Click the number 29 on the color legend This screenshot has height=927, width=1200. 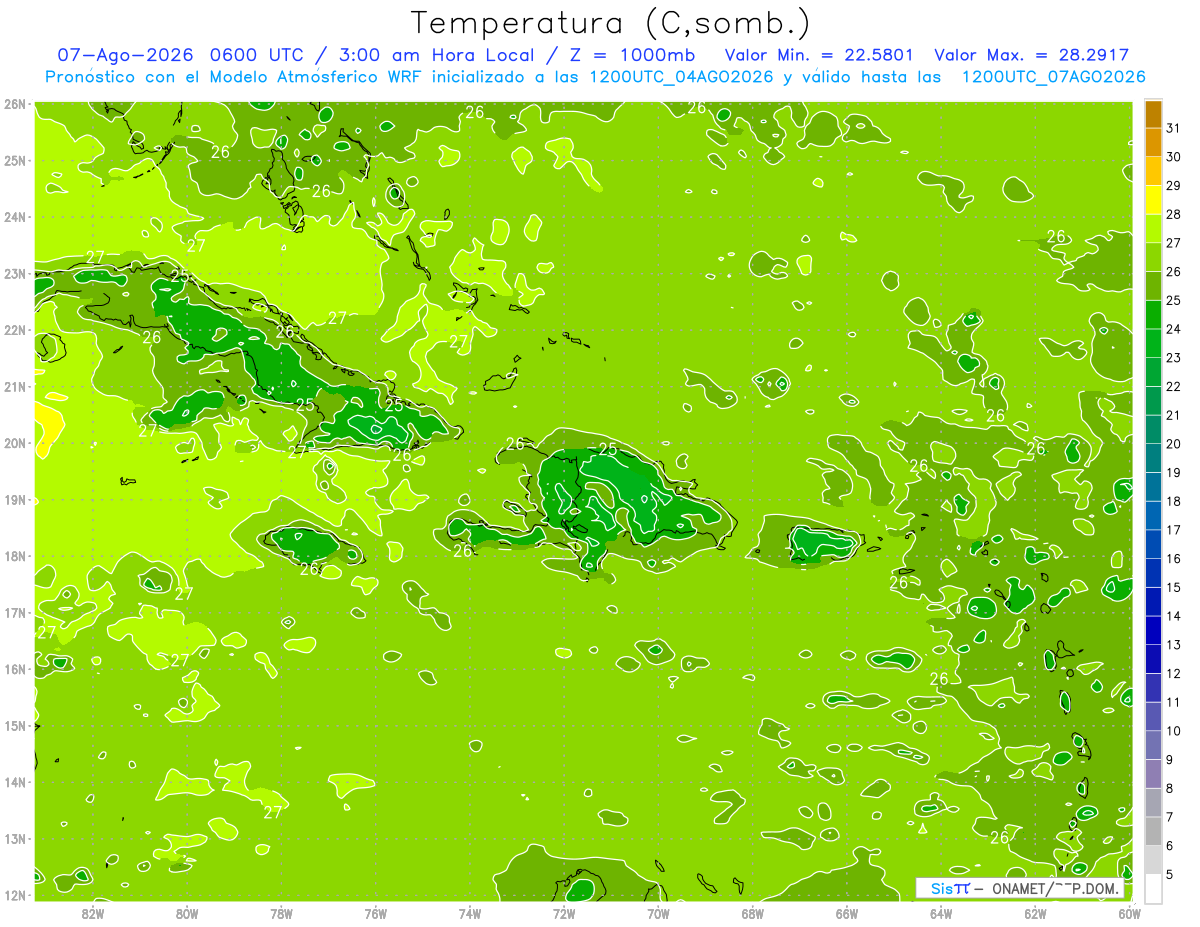click(x=1173, y=186)
